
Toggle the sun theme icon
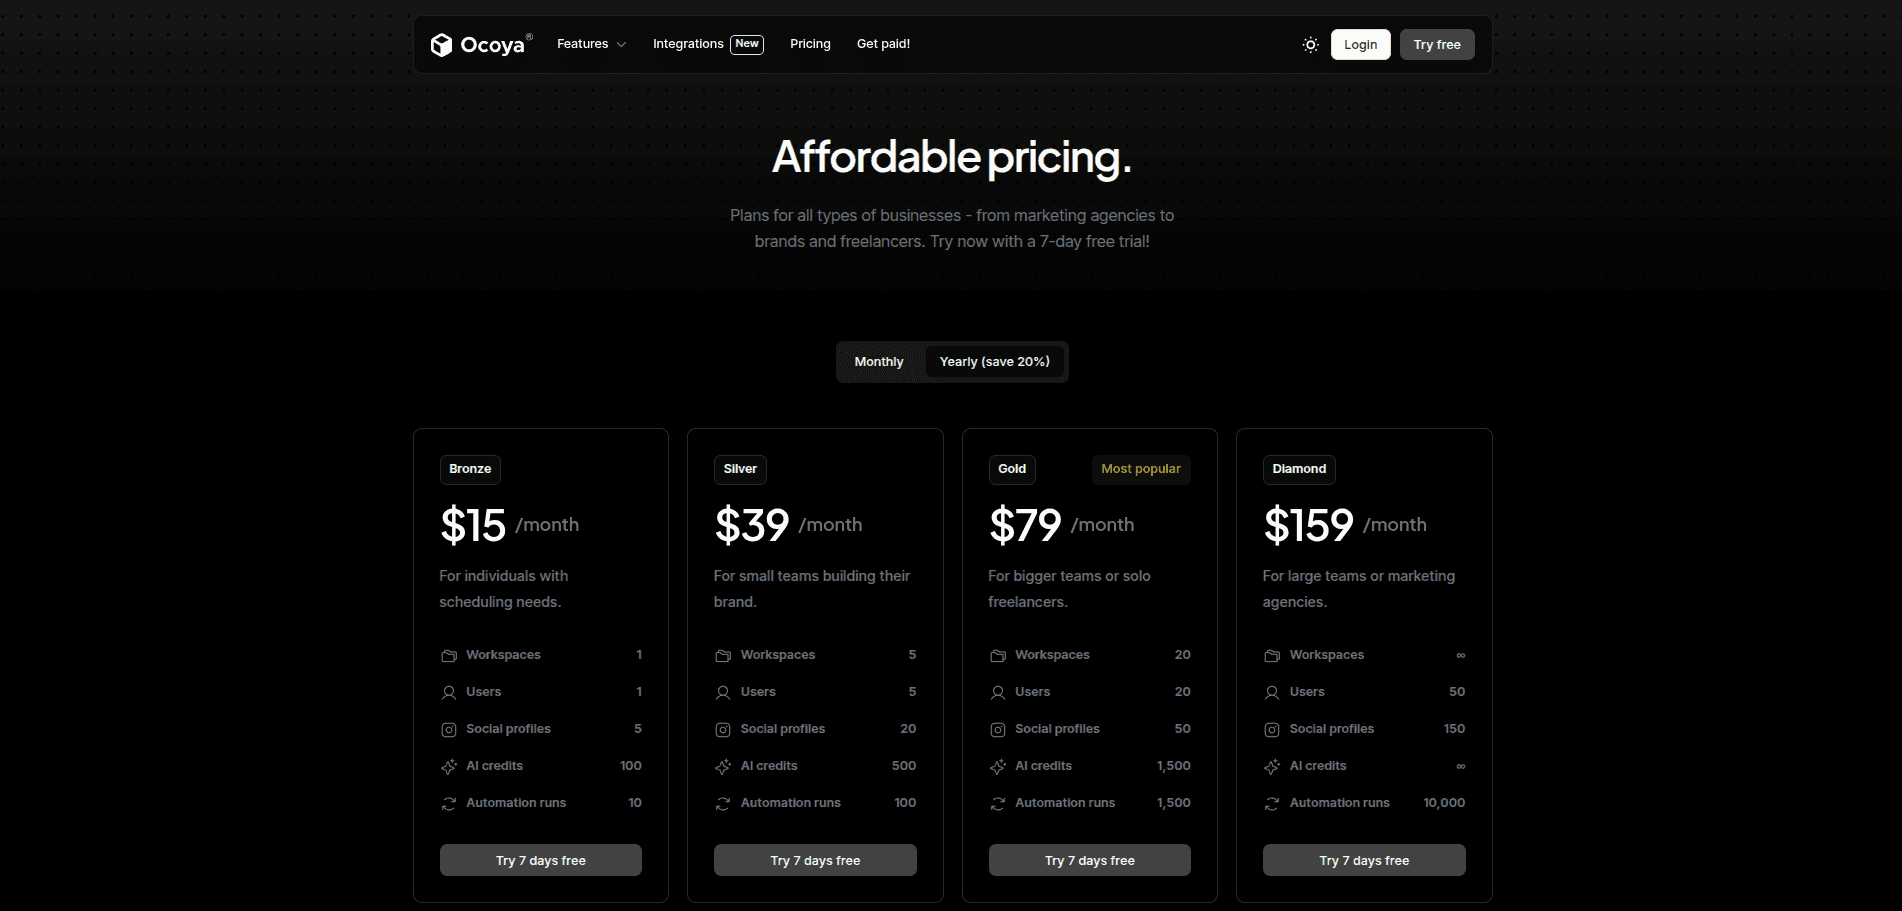click(1310, 44)
